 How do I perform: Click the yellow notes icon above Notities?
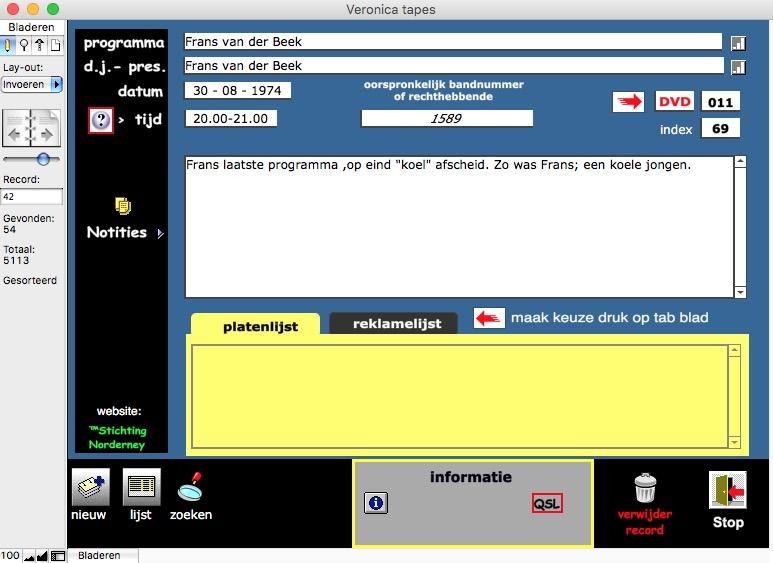pyautogui.click(x=123, y=206)
